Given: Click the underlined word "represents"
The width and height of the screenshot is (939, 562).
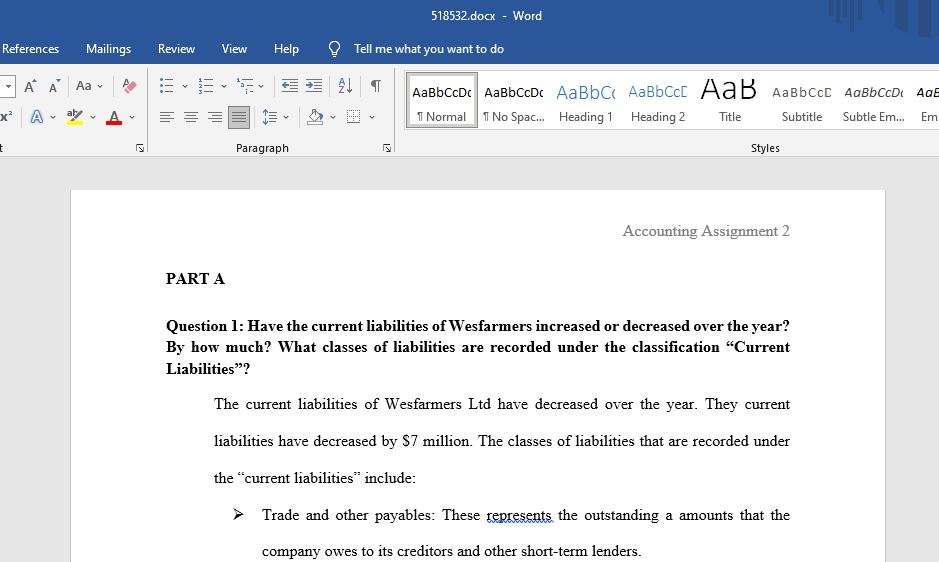Looking at the screenshot, I should click(519, 515).
